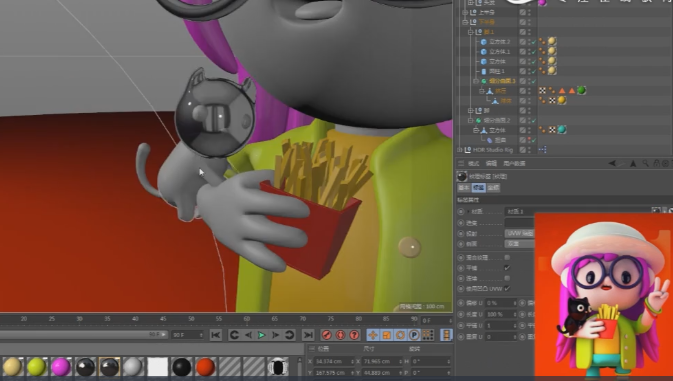Uncheck the 平铺 tile checkbox
Screen dimensions: 673x381
tap(507, 268)
